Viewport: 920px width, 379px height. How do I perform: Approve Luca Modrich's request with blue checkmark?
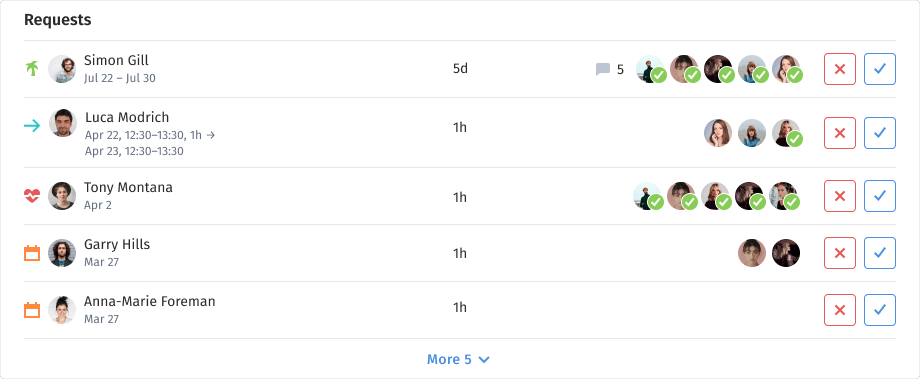pyautogui.click(x=880, y=133)
